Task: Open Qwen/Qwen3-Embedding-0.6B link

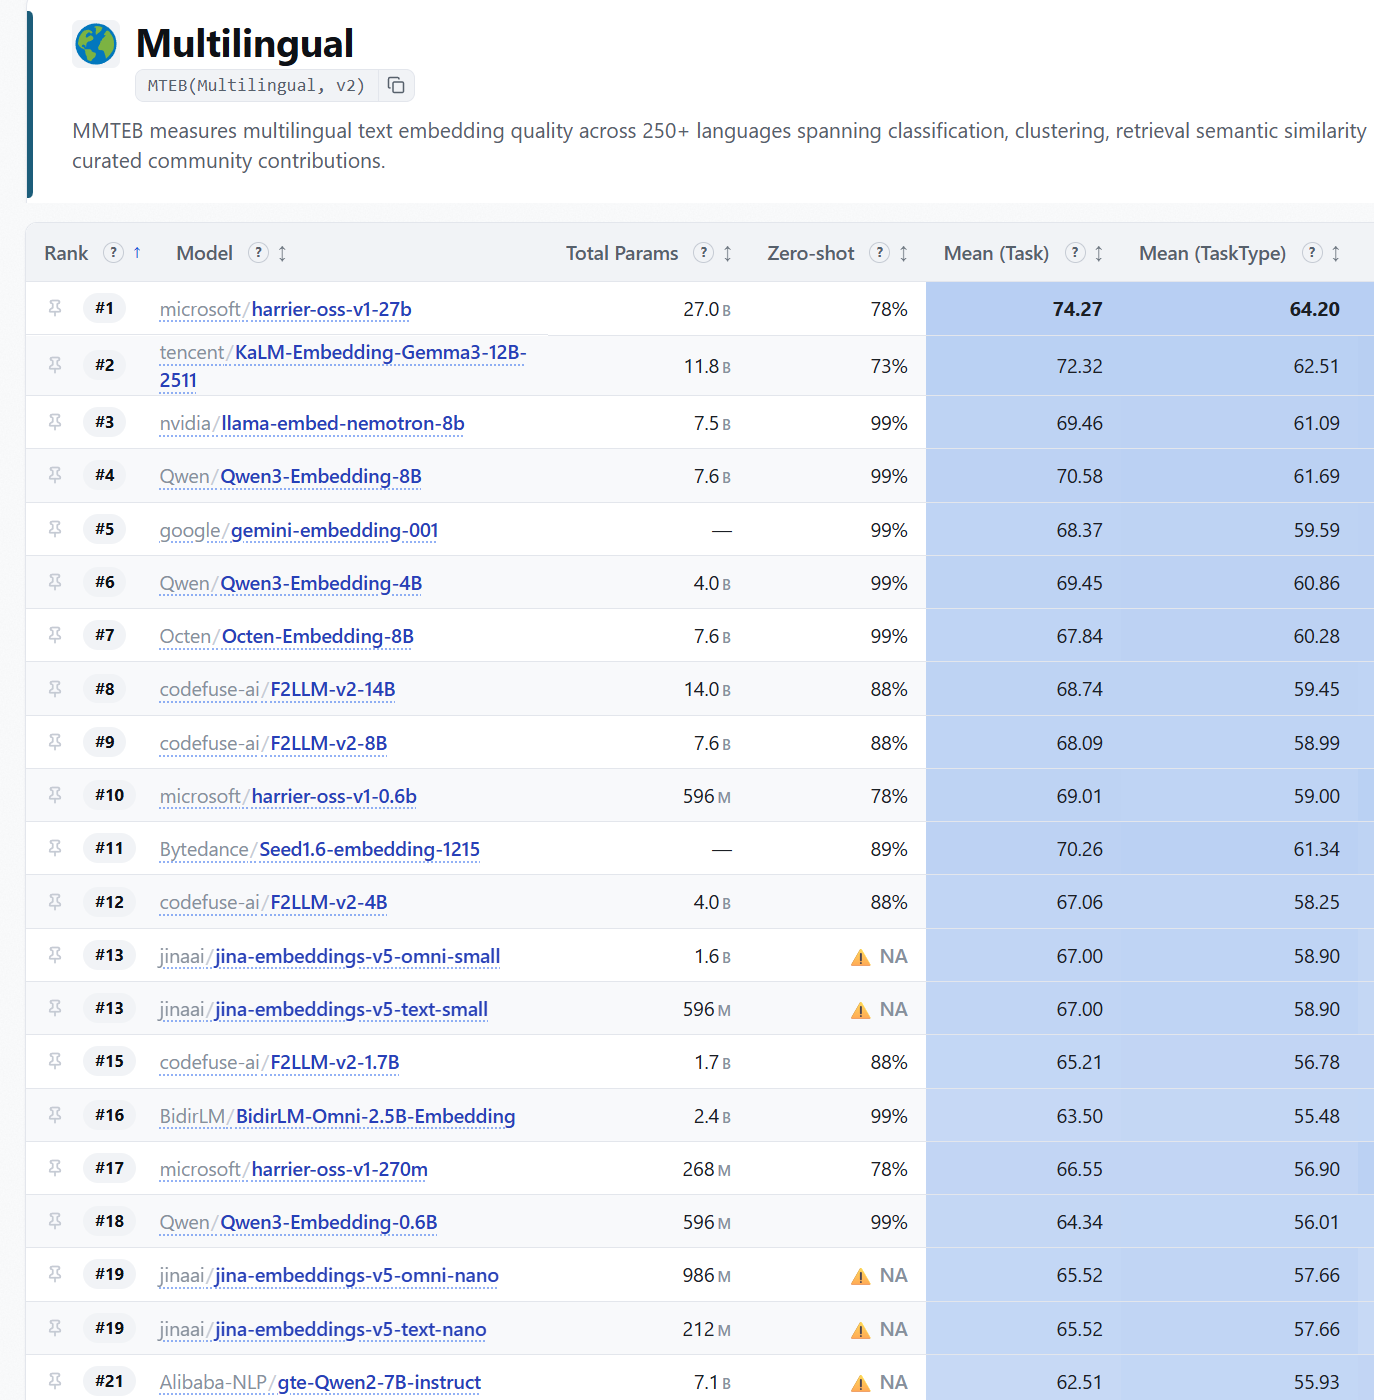Action: (298, 1222)
